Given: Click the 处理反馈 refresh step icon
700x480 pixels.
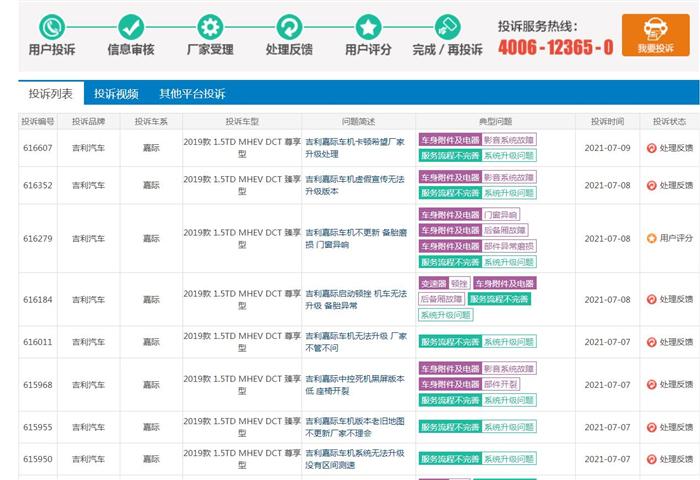Looking at the screenshot, I should coord(289,27).
